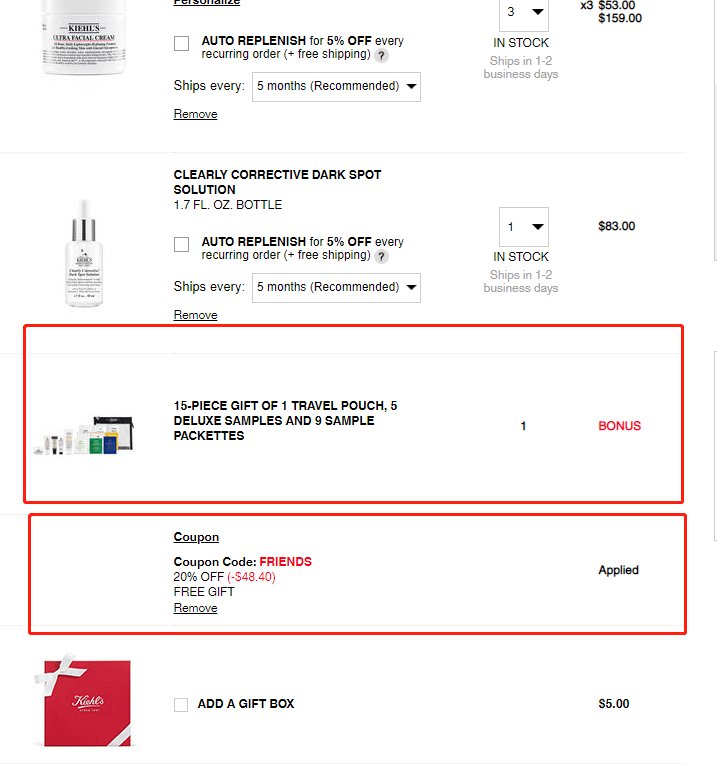
Task: Click the Clearly Corrective Dark Spot Solution title
Action: [x=277, y=182]
